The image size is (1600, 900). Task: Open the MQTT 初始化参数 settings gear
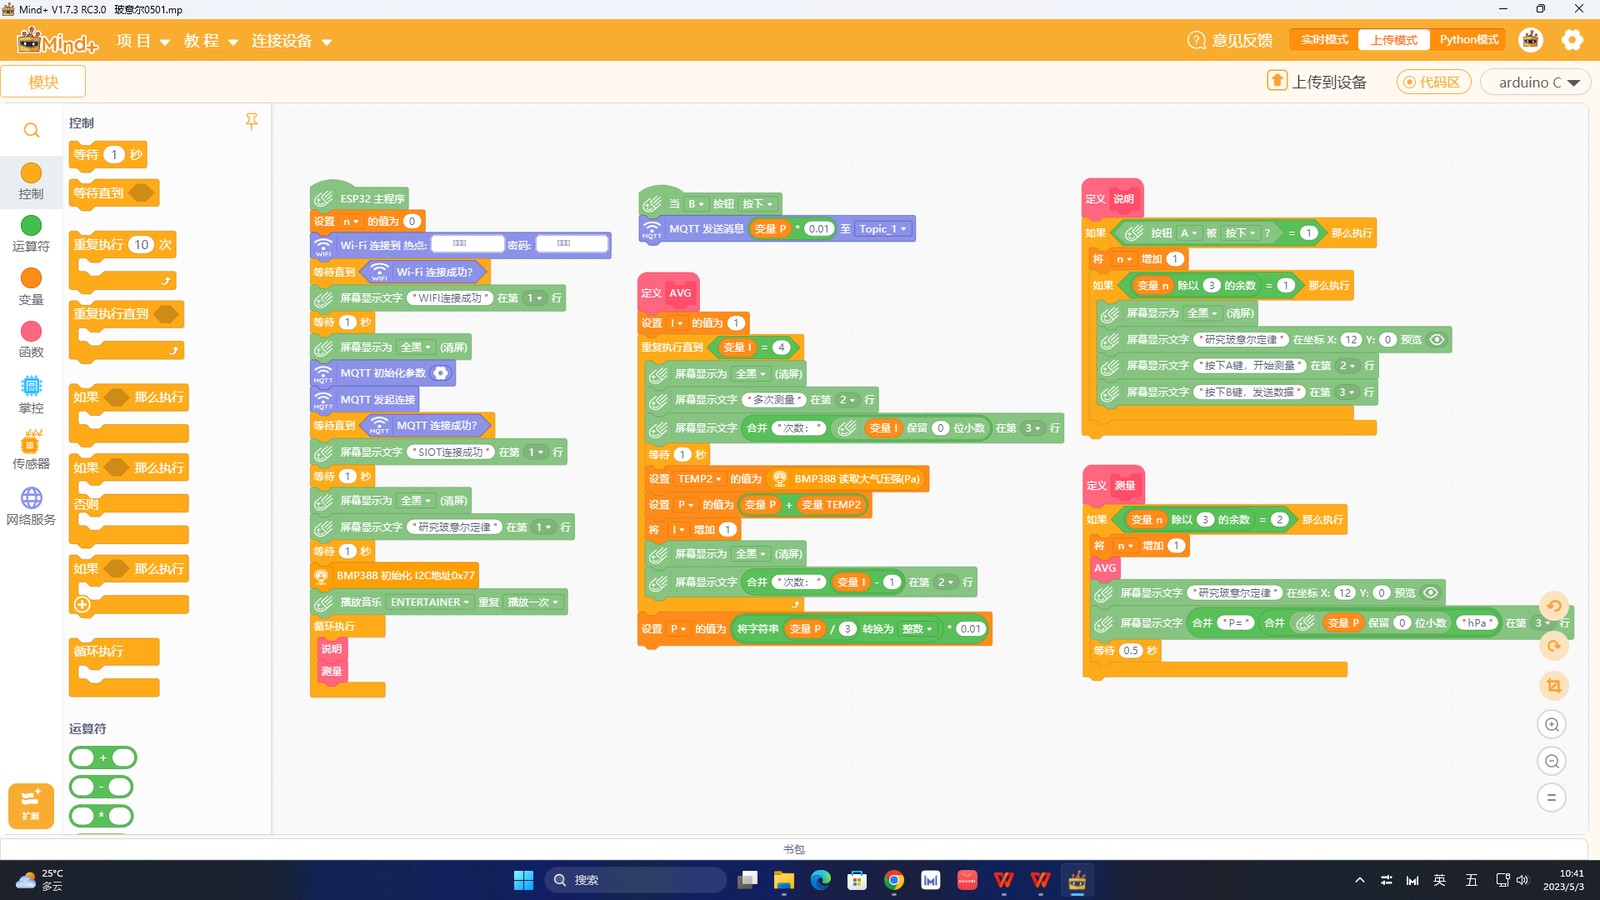tap(441, 373)
